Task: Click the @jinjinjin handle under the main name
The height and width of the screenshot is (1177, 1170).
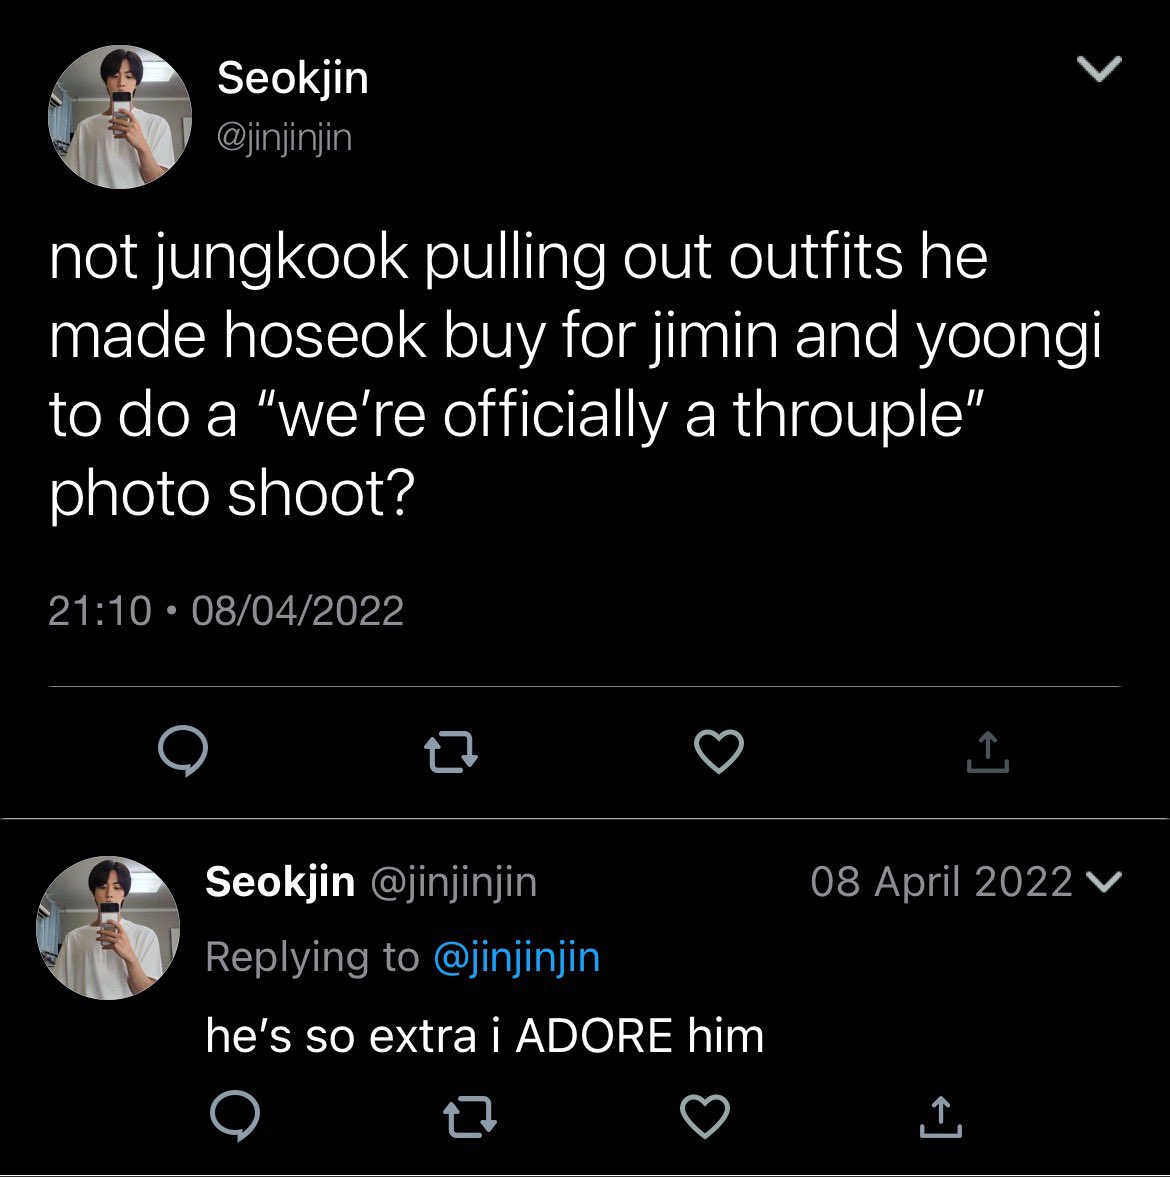Action: coord(284,138)
